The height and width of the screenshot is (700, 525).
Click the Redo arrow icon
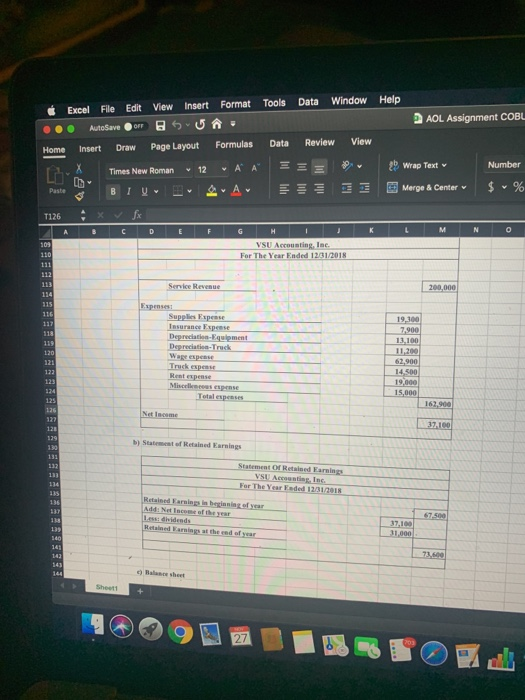click(200, 125)
